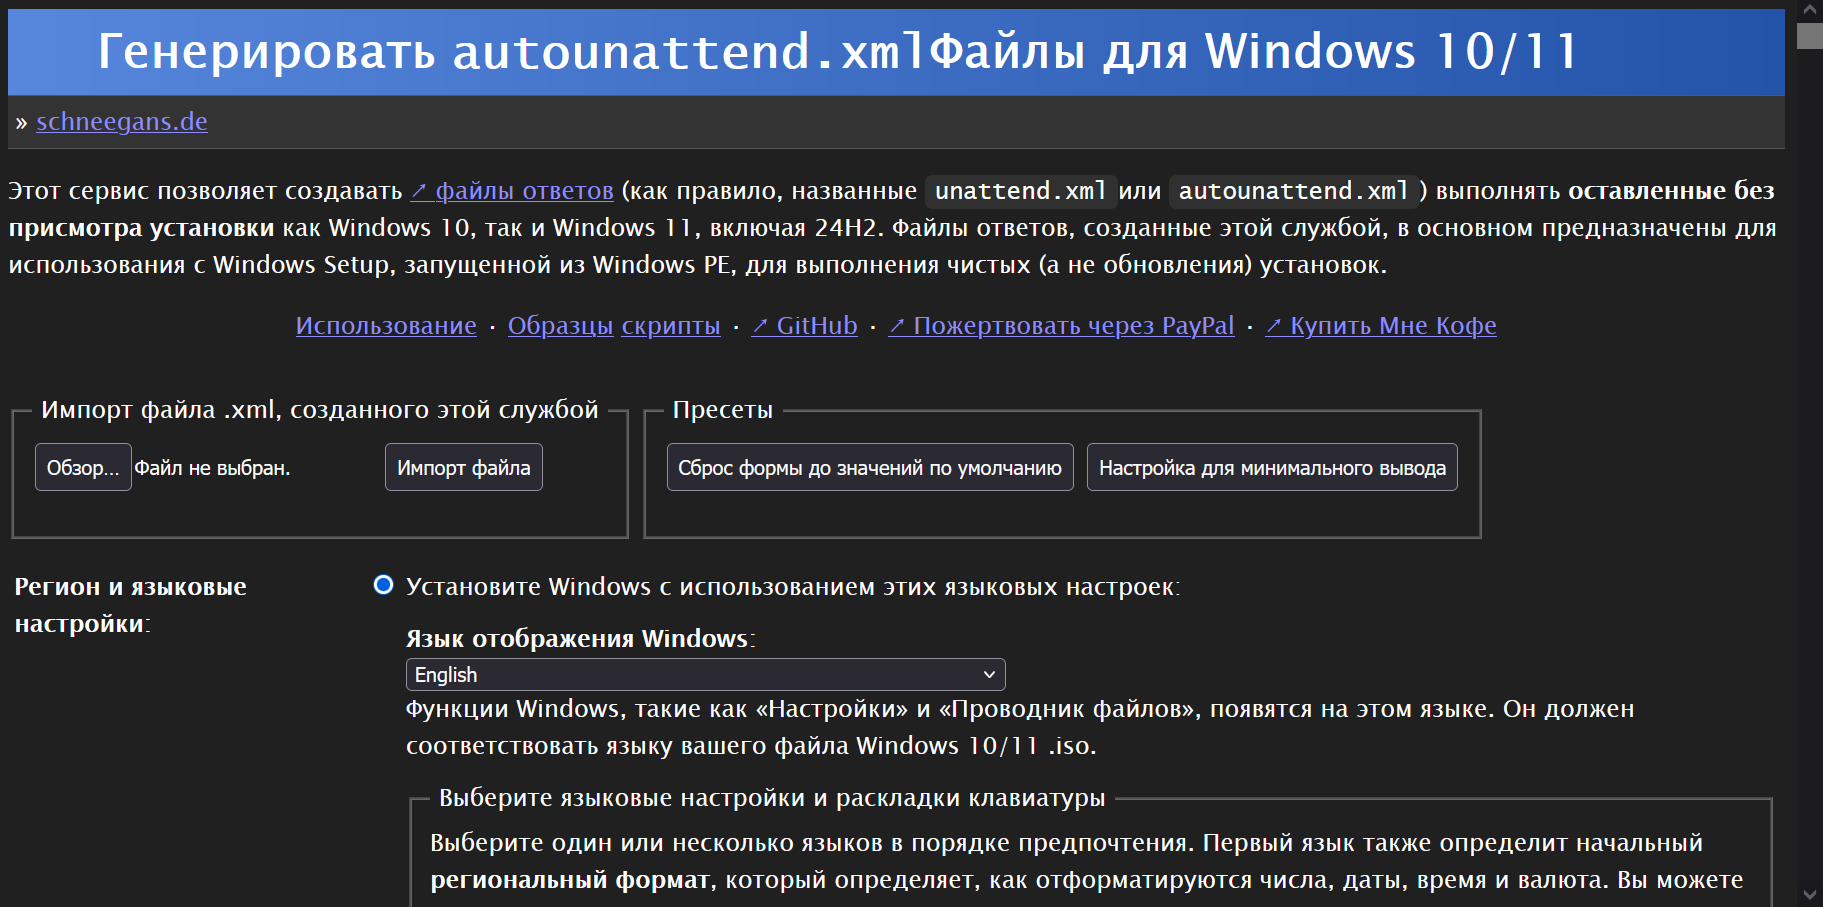The image size is (1823, 907).
Task: Open the schneegans.de link
Action: coord(122,122)
